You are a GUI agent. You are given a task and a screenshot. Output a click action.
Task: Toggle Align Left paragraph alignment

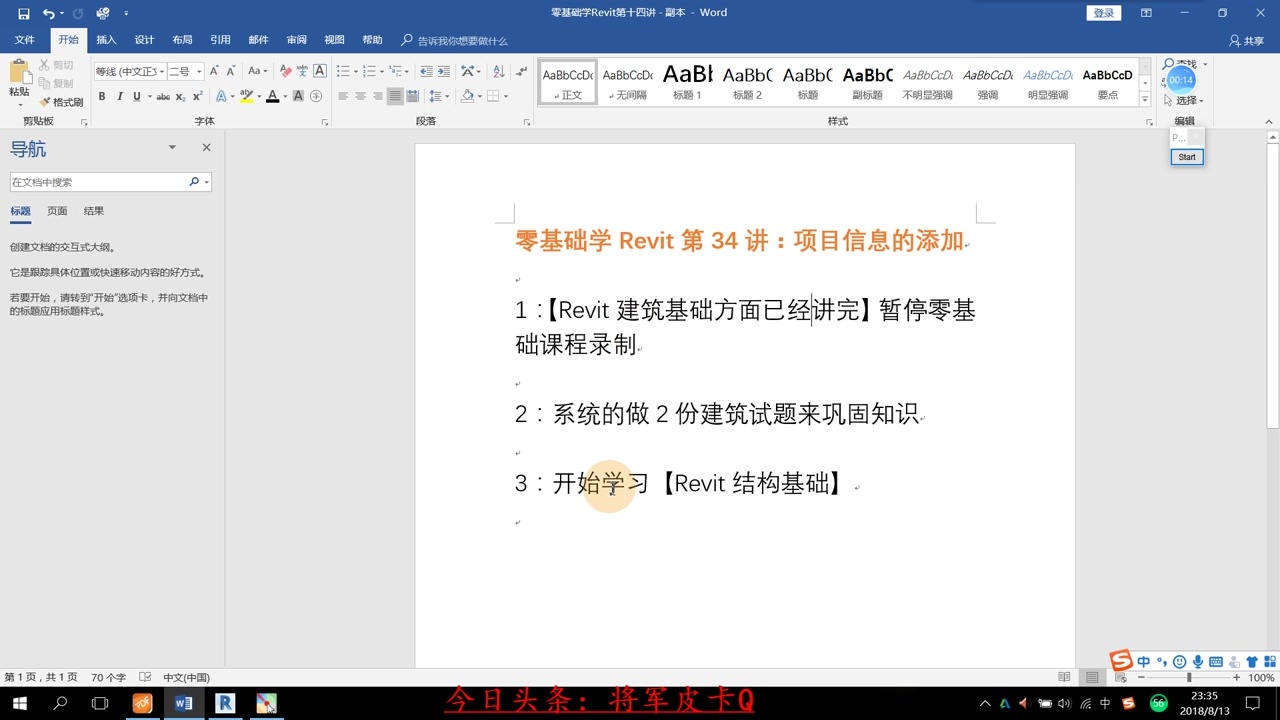[x=343, y=97]
